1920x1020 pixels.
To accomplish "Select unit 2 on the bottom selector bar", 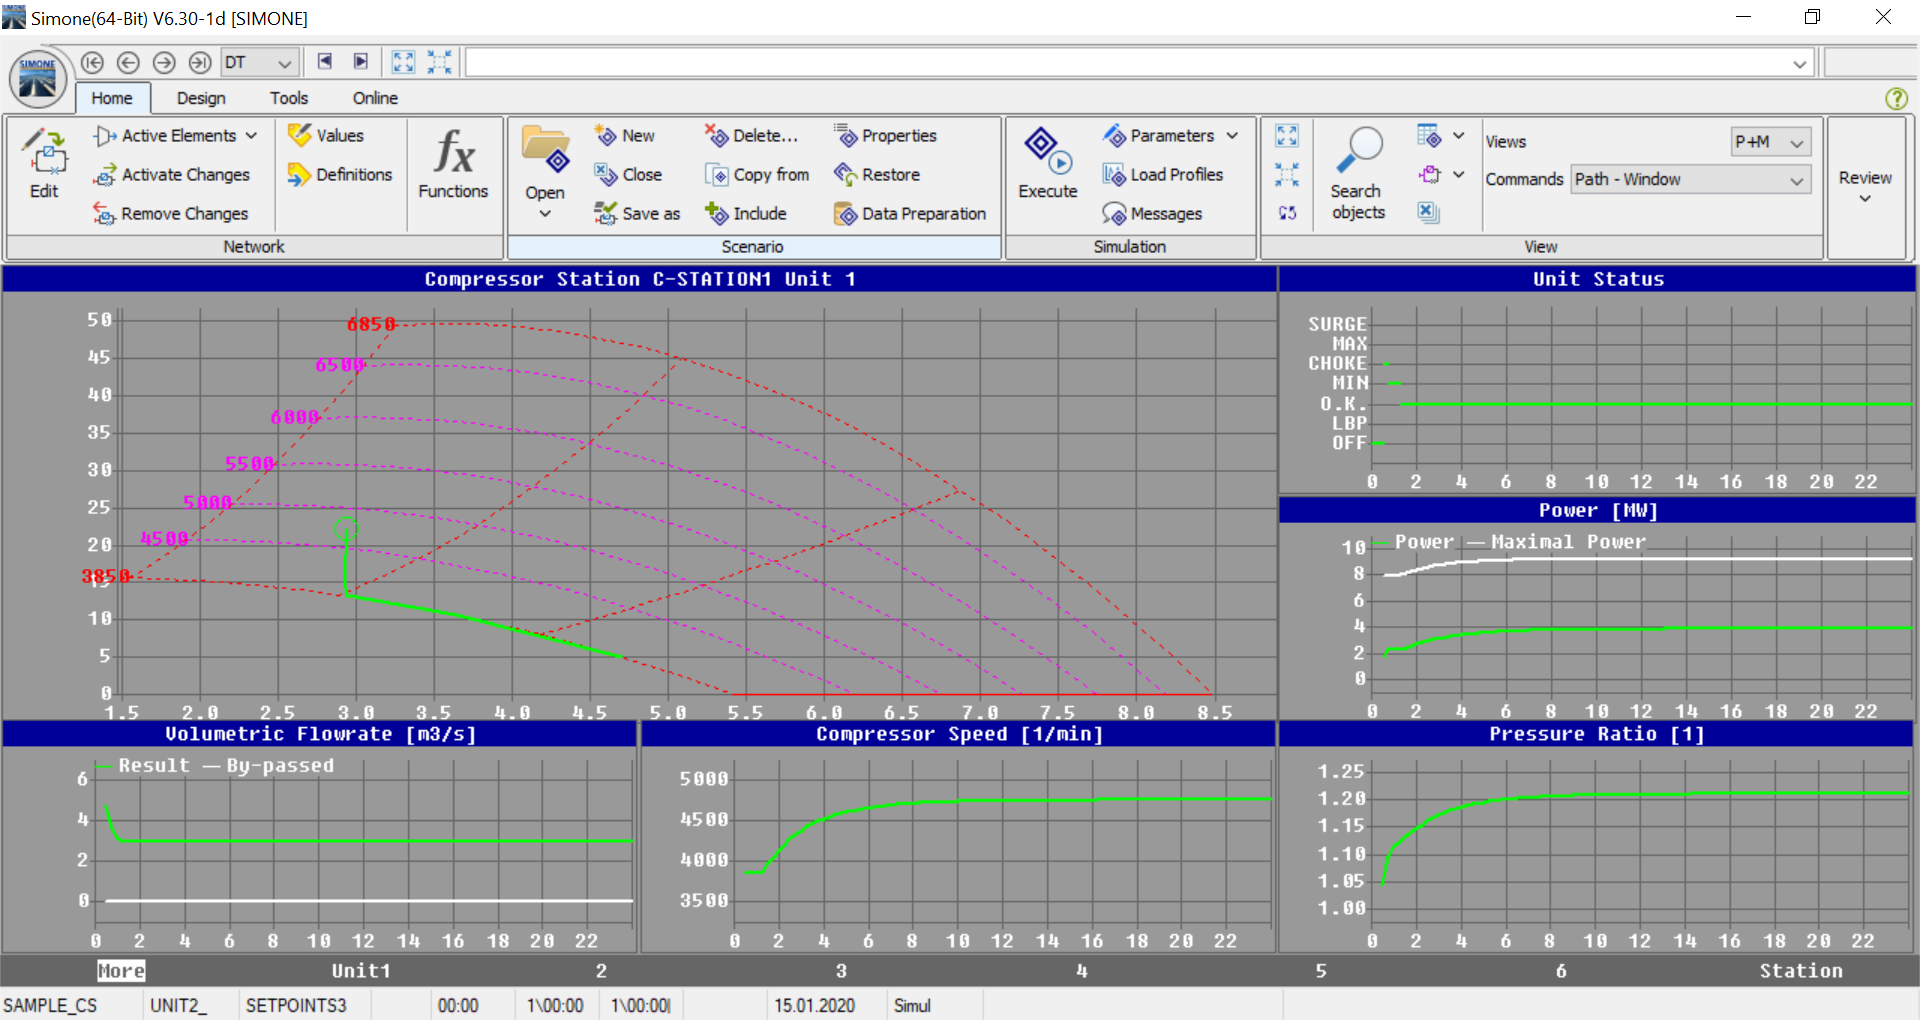I will (x=601, y=971).
